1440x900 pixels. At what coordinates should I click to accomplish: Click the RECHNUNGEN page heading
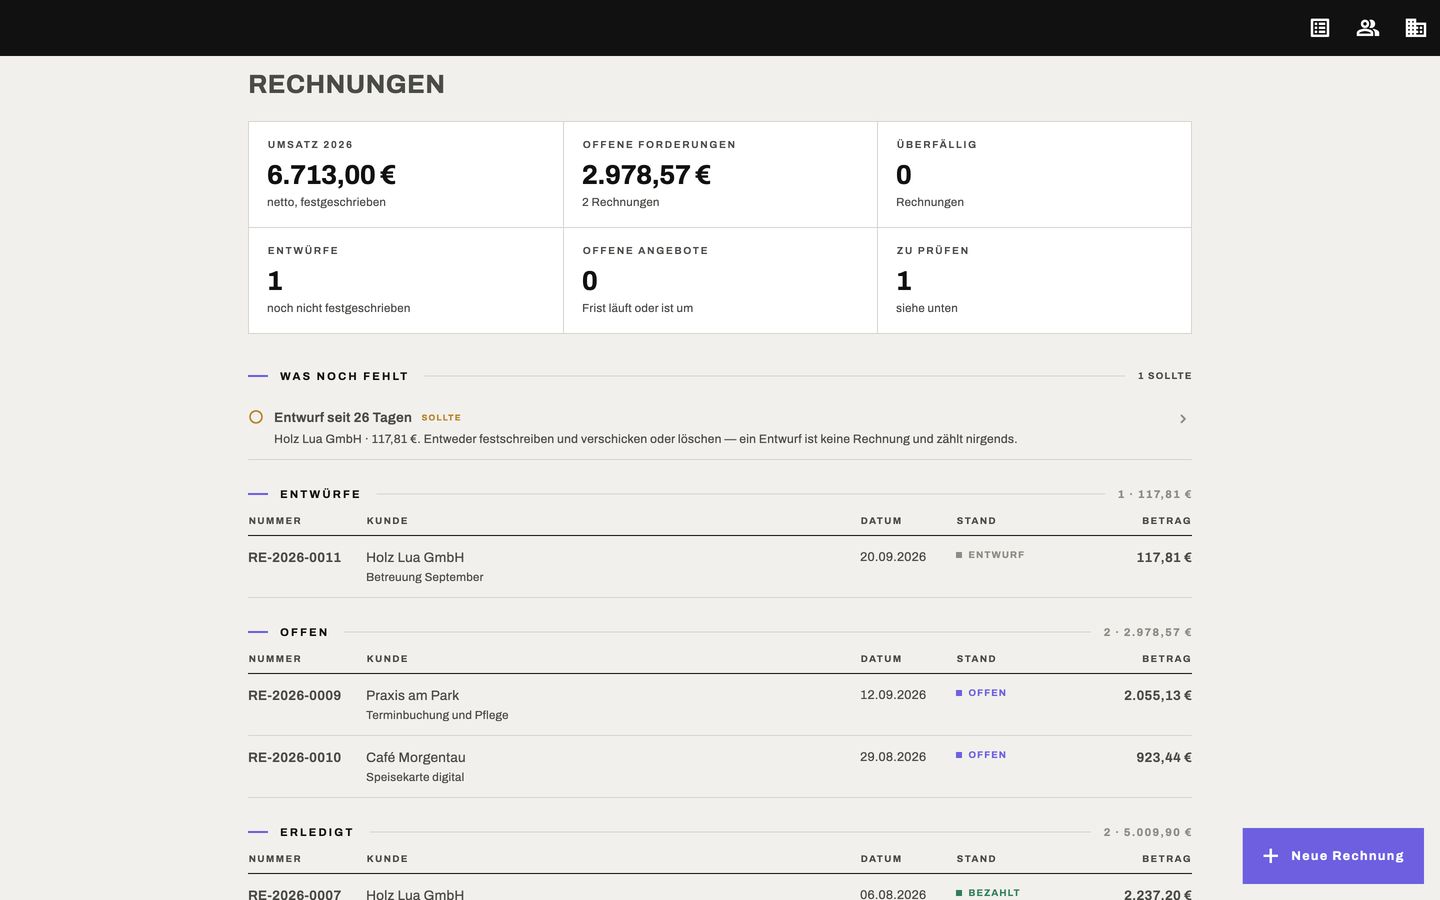(x=346, y=84)
